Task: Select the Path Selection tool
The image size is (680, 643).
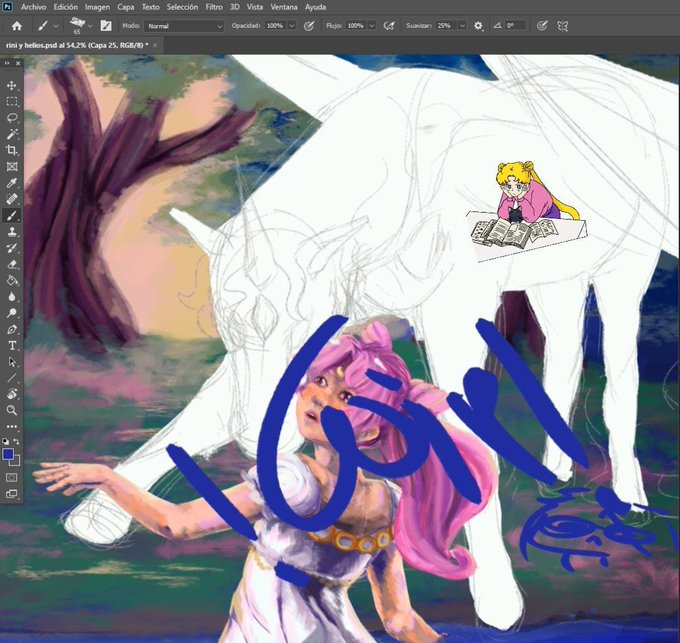Action: pos(12,362)
